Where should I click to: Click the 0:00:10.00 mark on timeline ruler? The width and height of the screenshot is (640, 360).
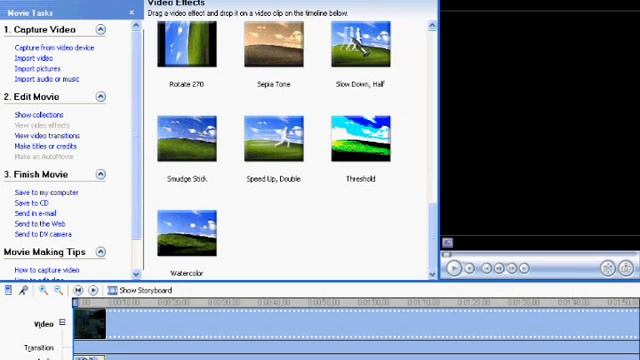point(124,302)
